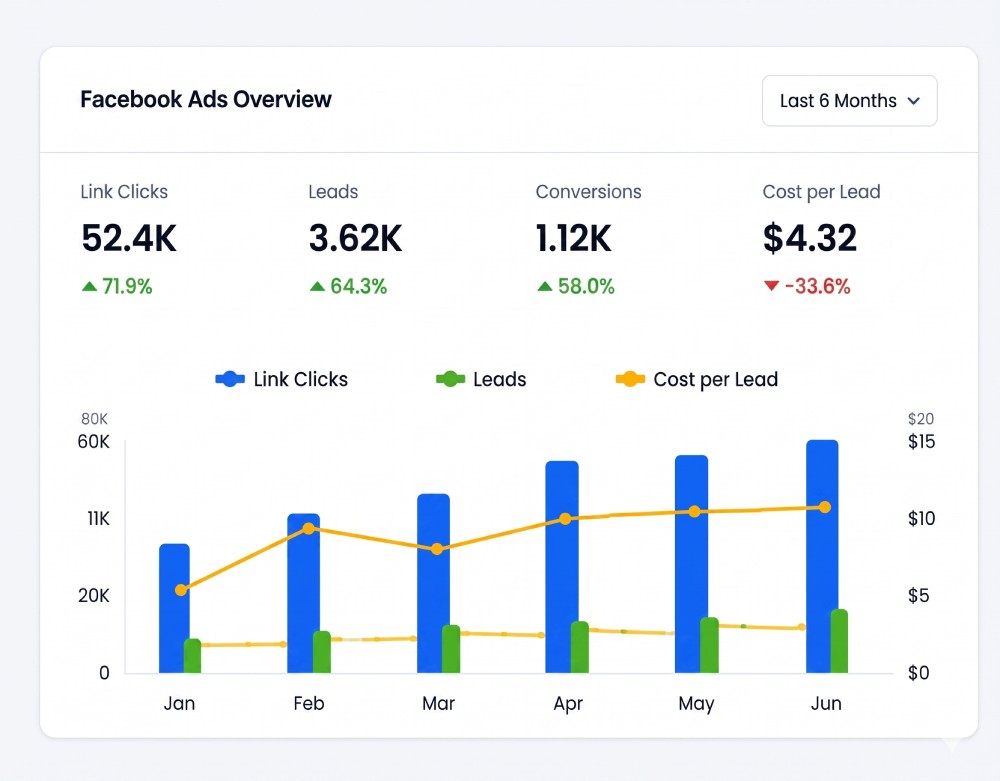
Task: Click the green Leads bar for Jan
Action: pos(193,656)
